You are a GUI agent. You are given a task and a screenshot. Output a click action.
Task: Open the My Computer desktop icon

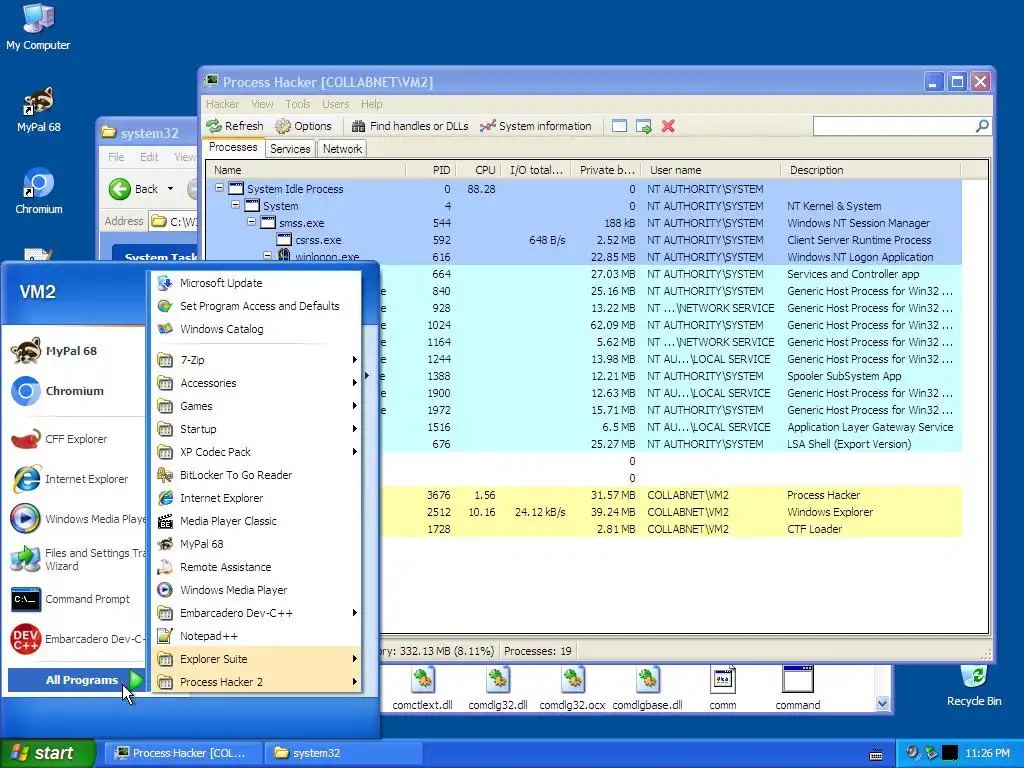[x=38, y=27]
